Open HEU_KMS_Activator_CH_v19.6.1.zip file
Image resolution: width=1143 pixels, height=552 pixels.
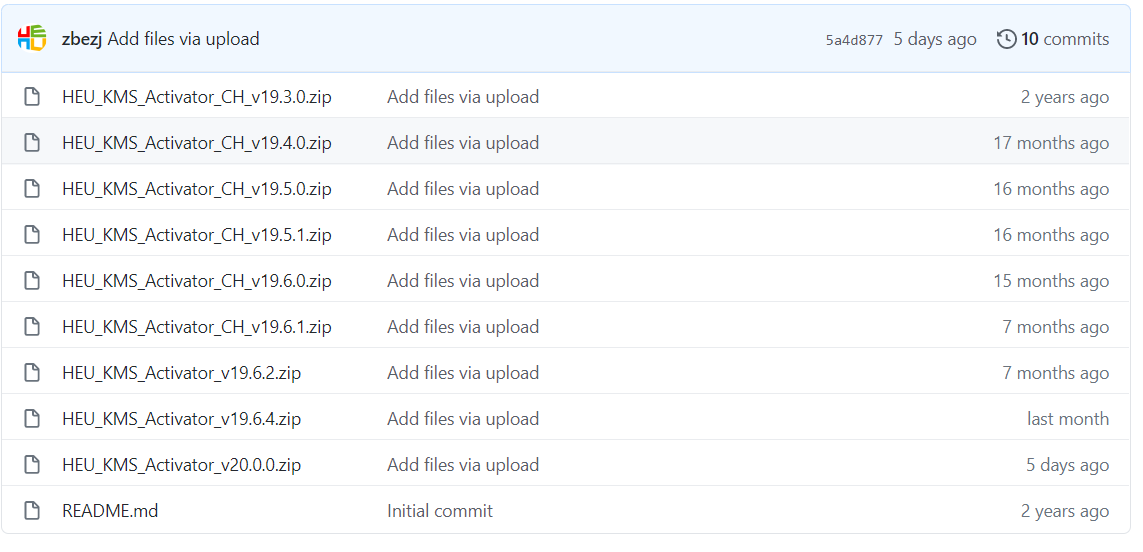[197, 327]
